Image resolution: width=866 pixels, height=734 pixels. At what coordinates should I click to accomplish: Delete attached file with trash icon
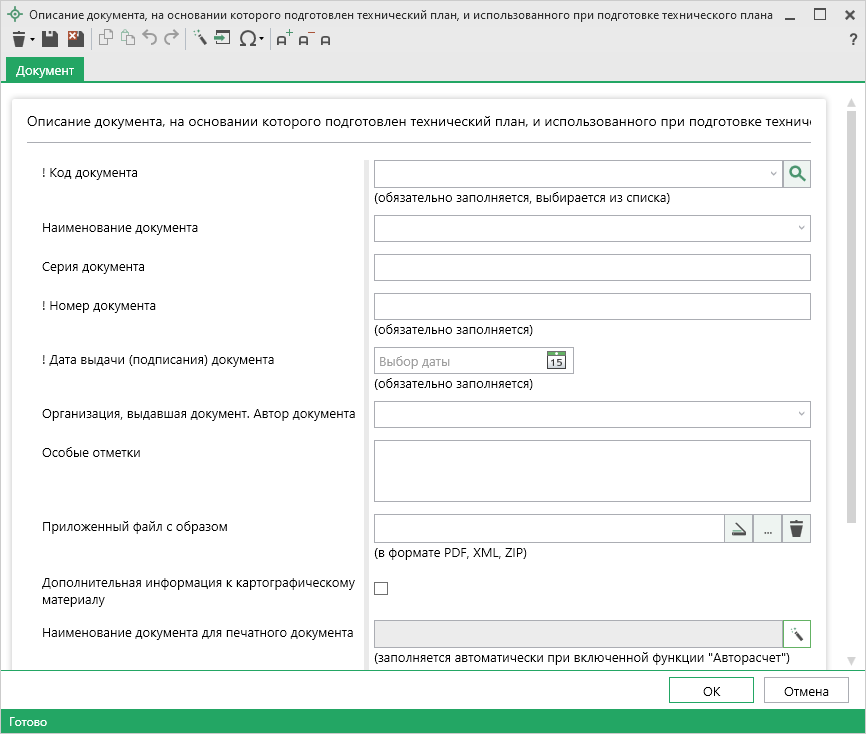(x=796, y=529)
